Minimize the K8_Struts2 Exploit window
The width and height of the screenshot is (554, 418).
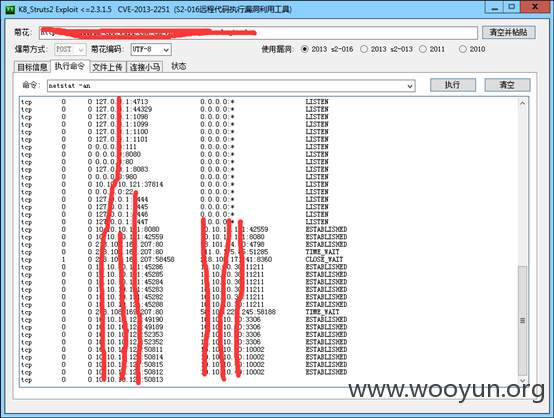point(495,7)
